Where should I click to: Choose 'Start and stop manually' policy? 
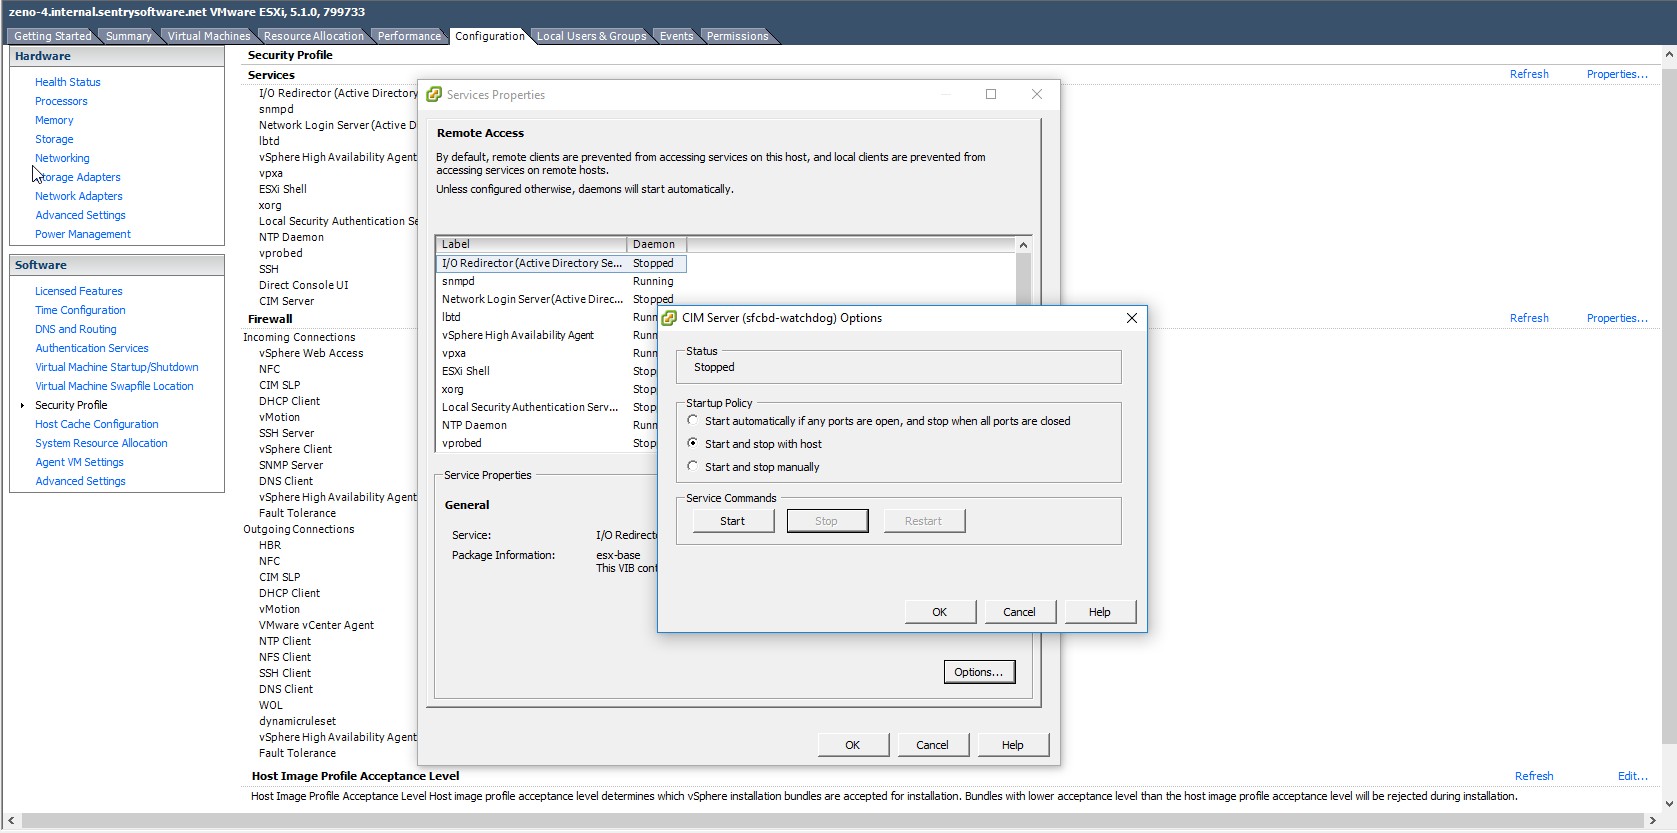coord(692,466)
